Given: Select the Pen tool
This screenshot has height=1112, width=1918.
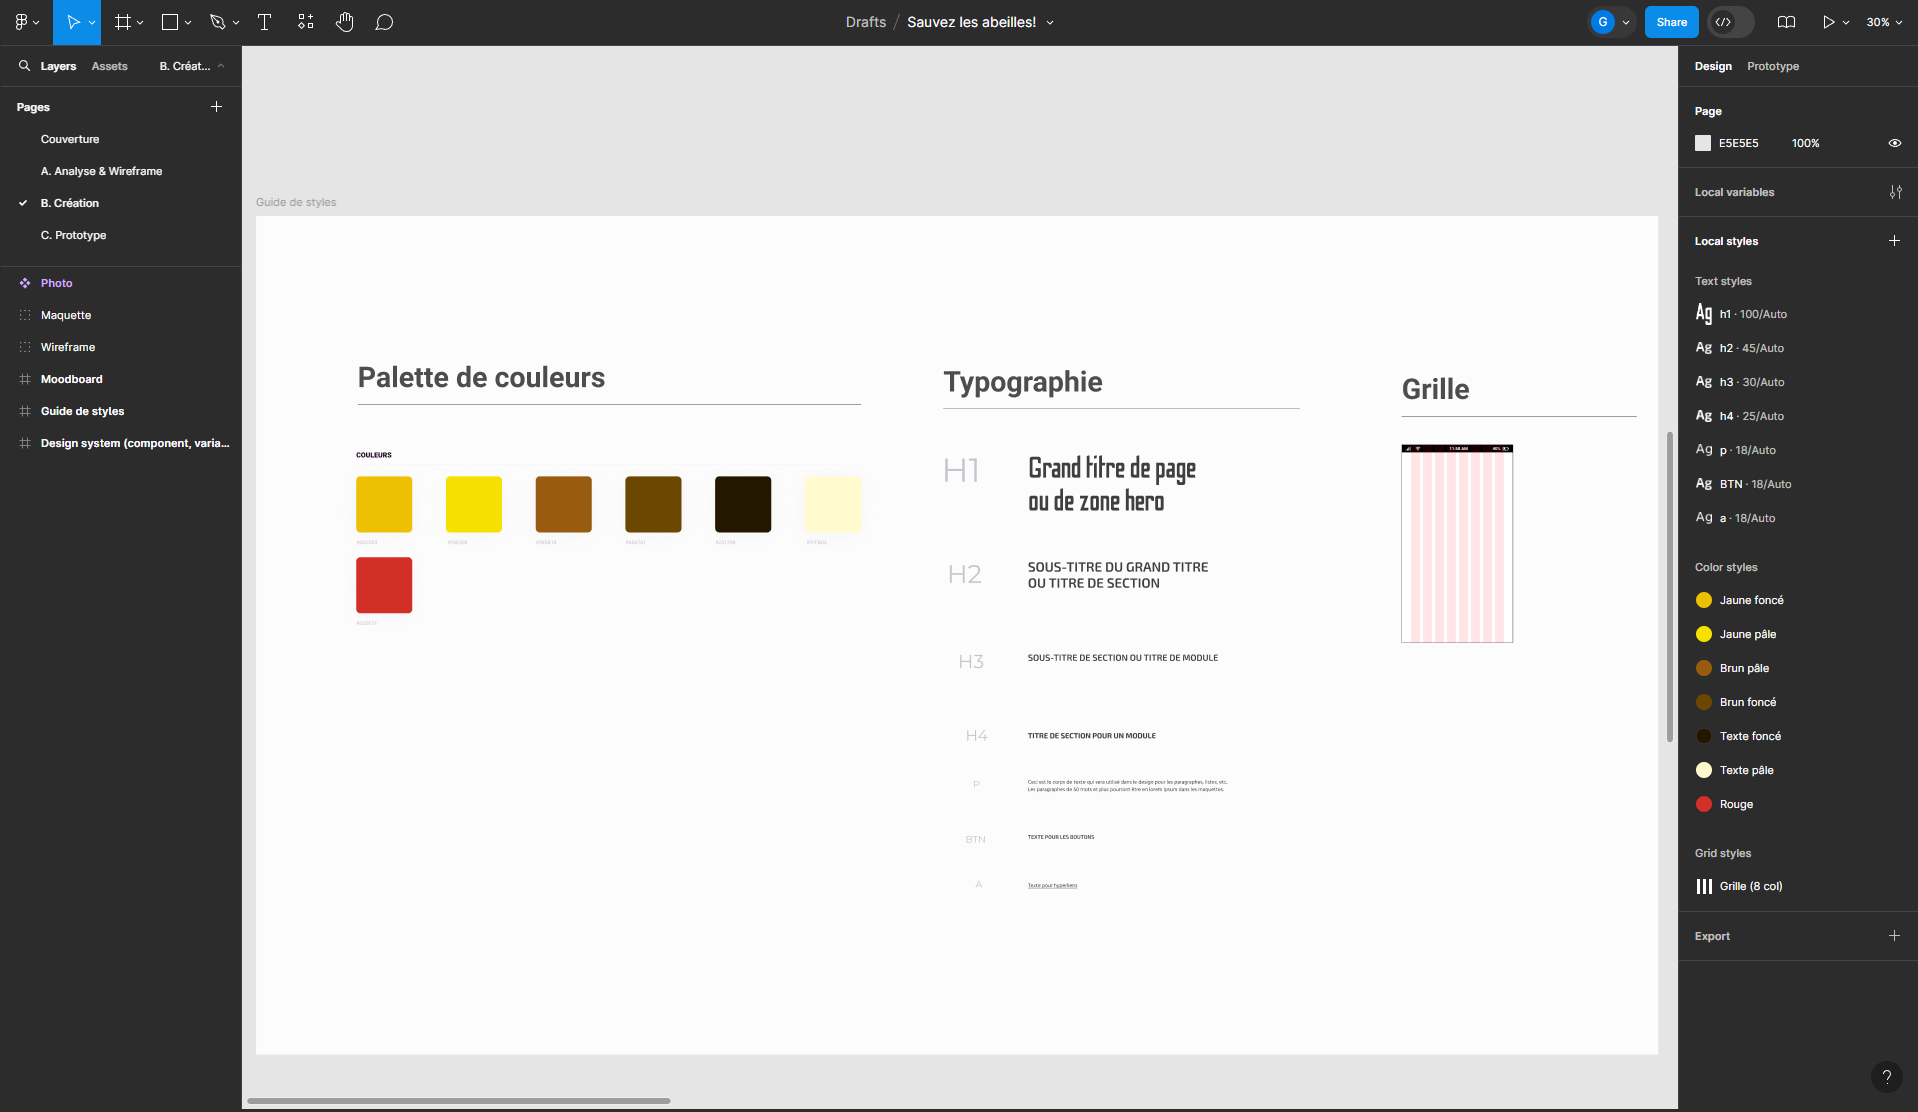Looking at the screenshot, I should coord(218,22).
